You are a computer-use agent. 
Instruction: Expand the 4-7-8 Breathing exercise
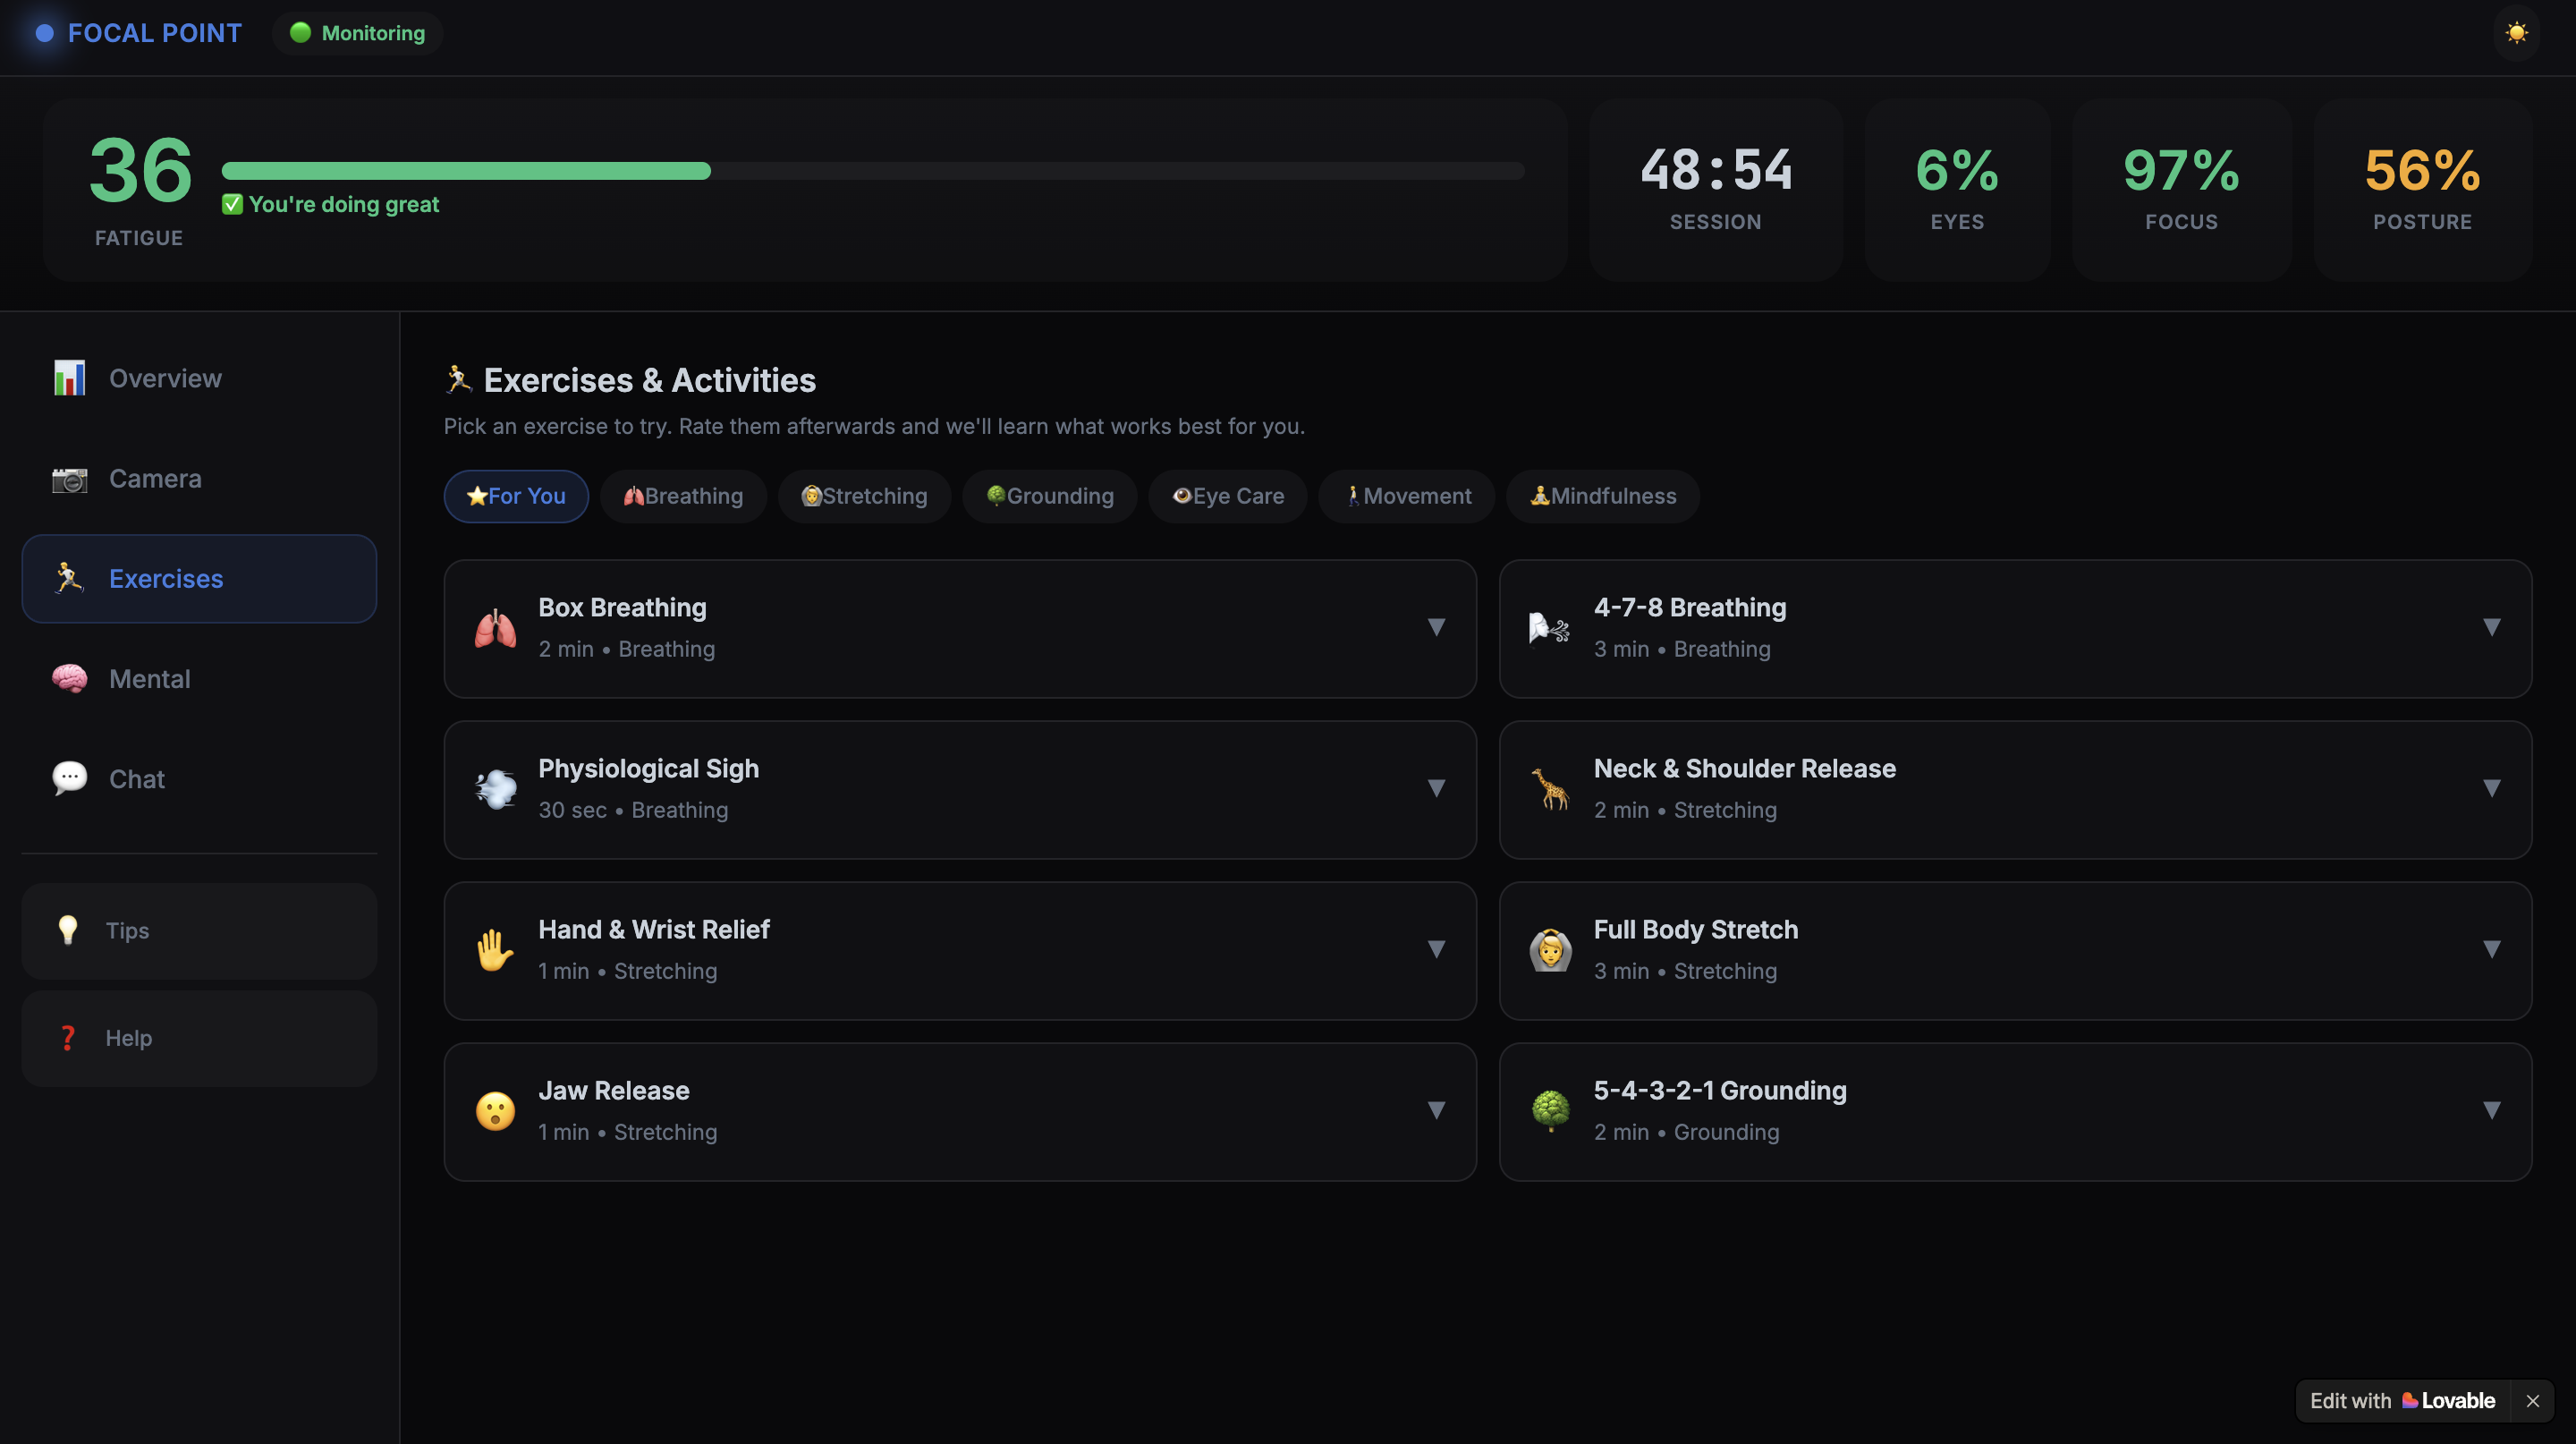(2491, 627)
